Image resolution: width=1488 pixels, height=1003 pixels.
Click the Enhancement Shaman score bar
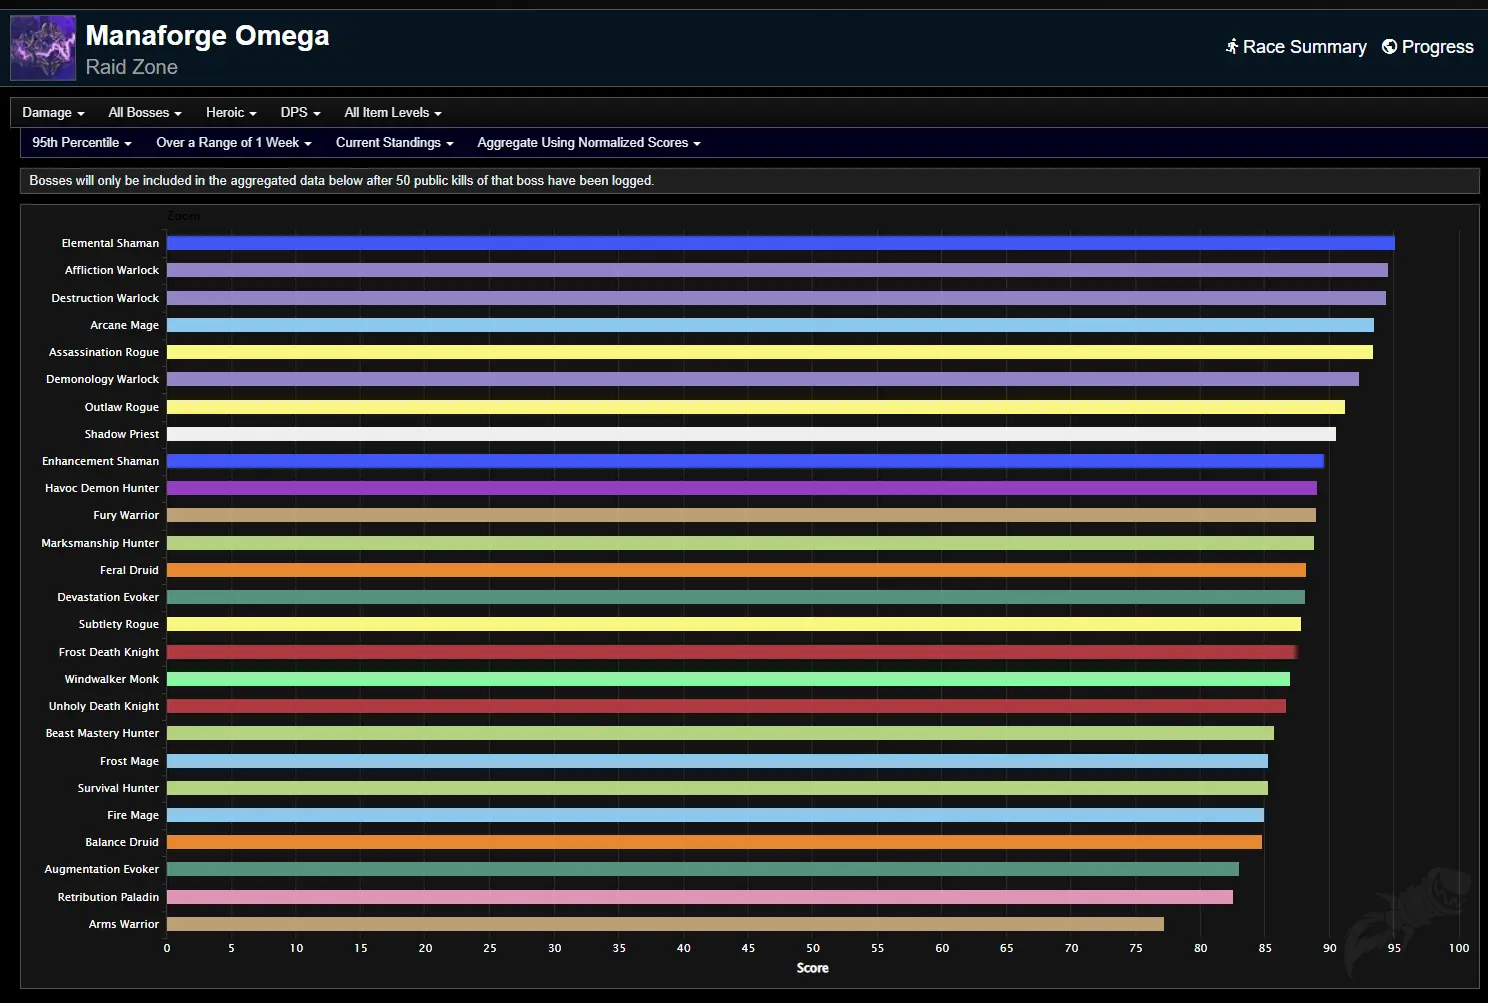click(745, 461)
